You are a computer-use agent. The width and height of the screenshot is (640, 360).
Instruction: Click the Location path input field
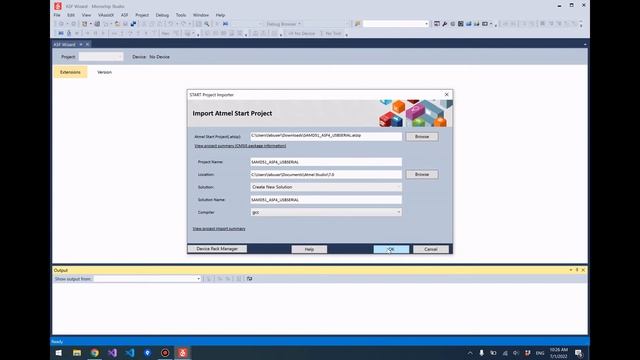[x=326, y=174]
